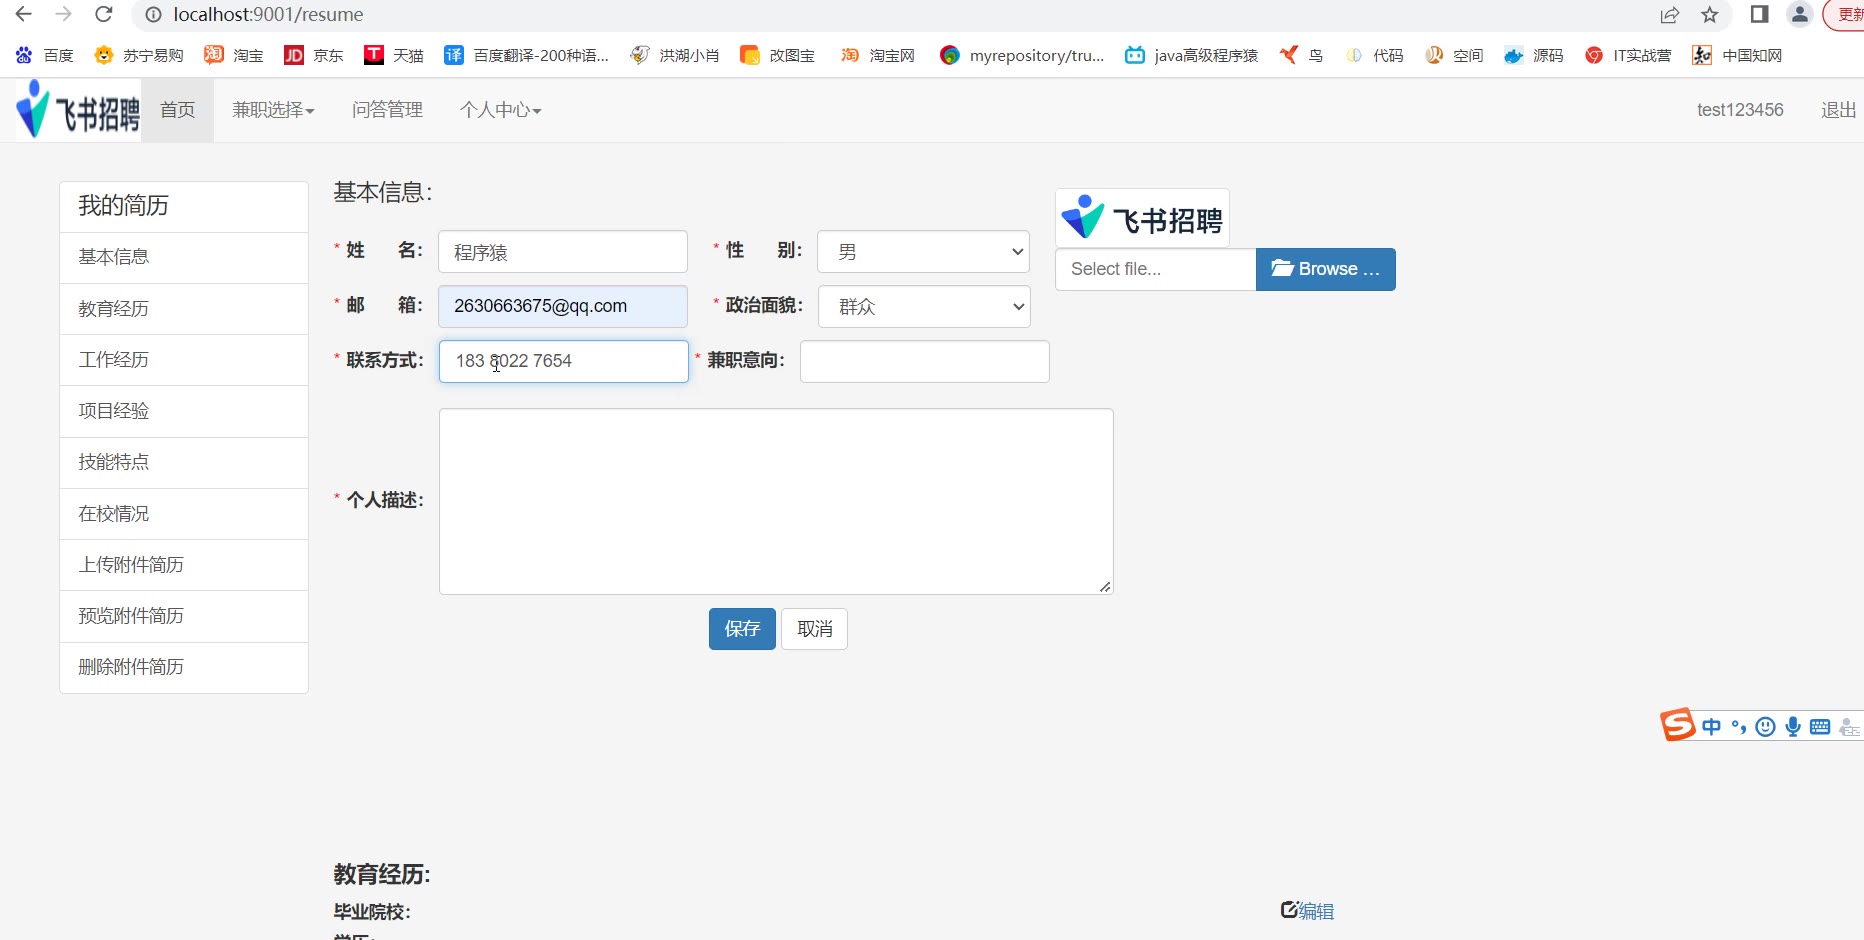
Task: Click the Browse file button
Action: tap(1325, 269)
